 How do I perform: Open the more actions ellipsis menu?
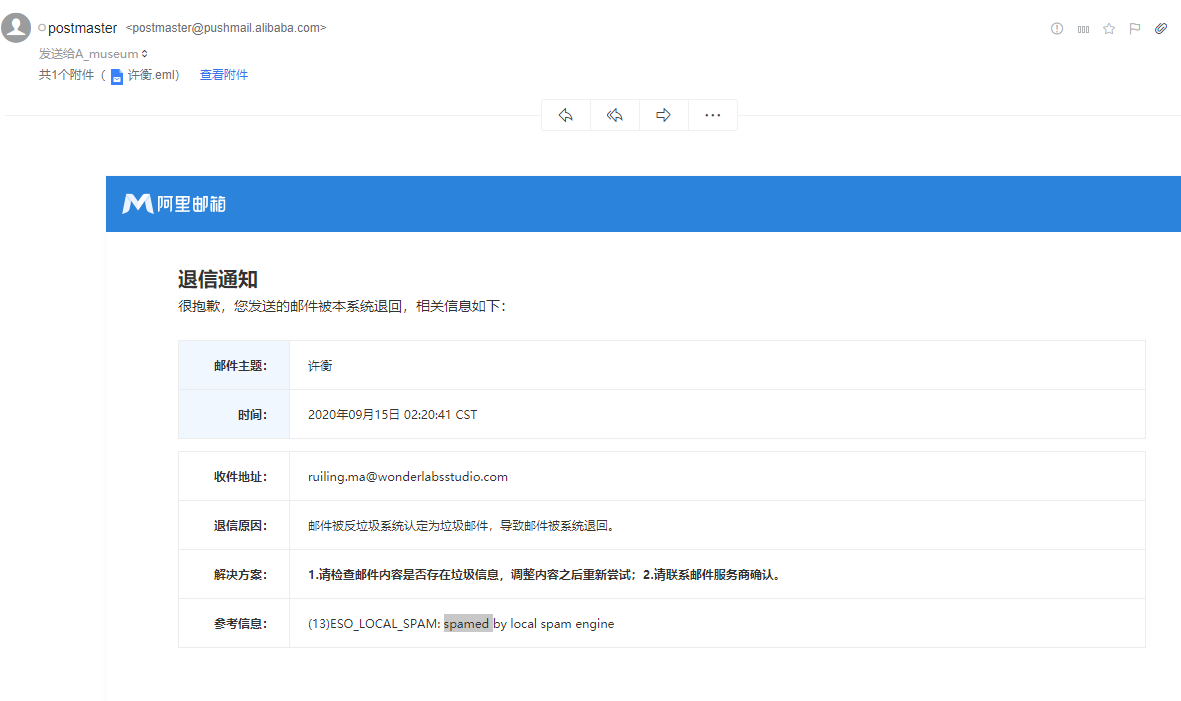pyautogui.click(x=713, y=115)
